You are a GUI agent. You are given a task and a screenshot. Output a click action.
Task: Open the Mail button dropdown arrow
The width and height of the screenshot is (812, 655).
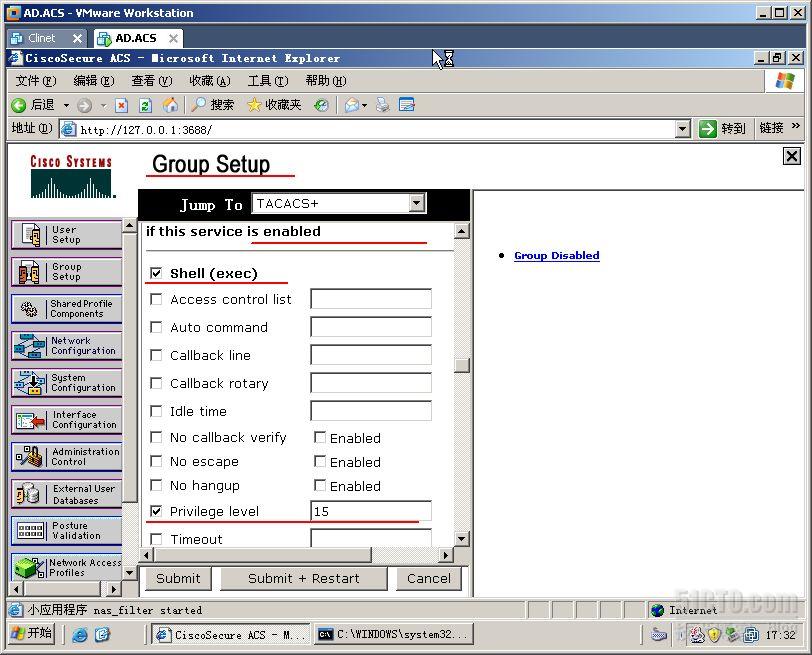point(365,106)
